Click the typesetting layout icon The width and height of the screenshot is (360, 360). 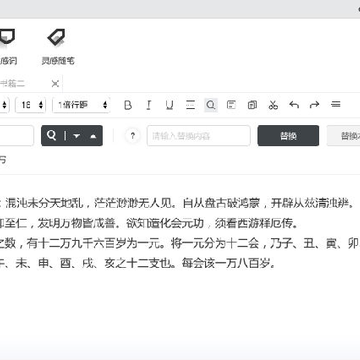pyautogui.click(x=231, y=105)
